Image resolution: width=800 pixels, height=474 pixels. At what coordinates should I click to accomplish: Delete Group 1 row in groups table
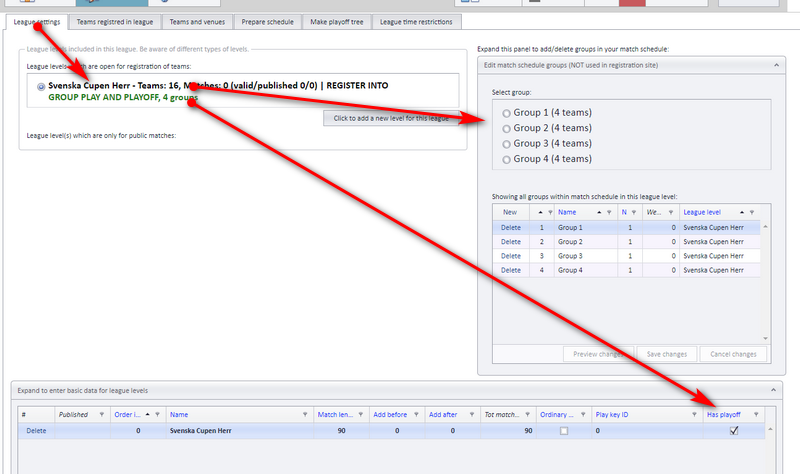pyautogui.click(x=511, y=228)
